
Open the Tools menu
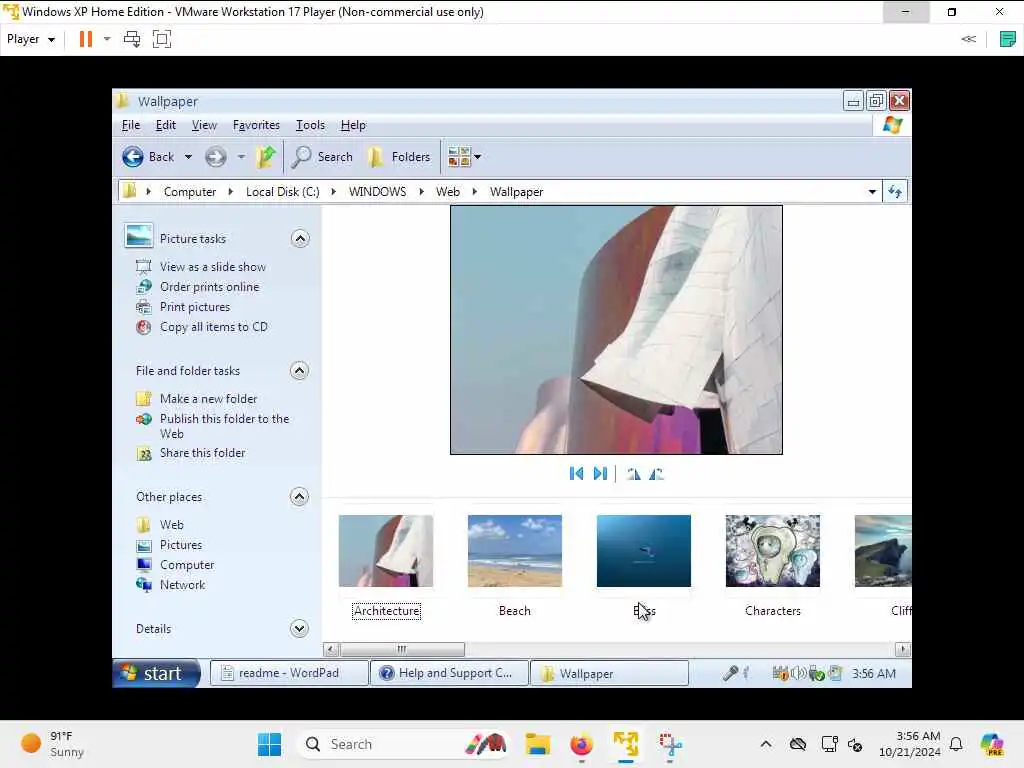310,125
